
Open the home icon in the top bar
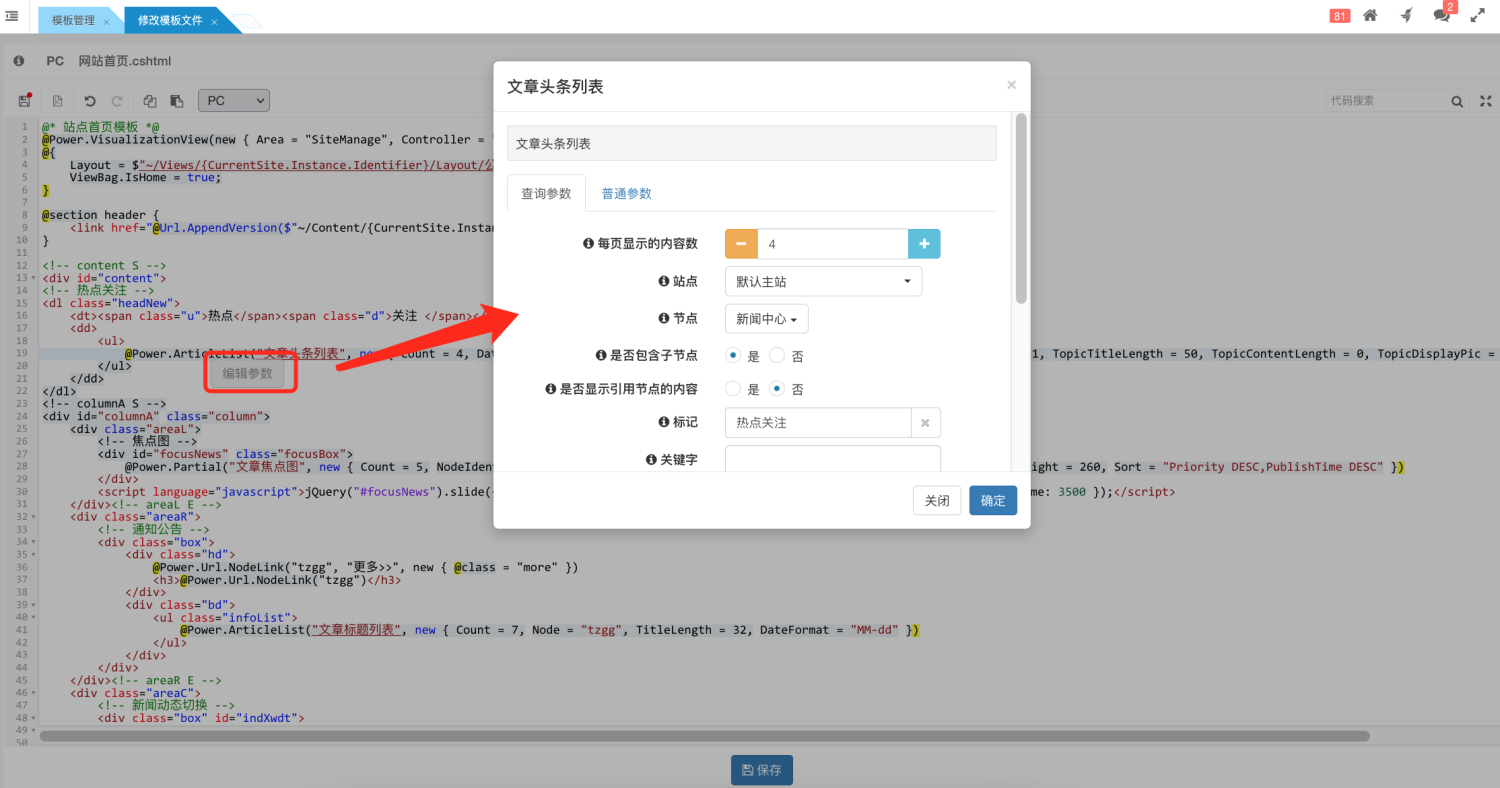1370,15
